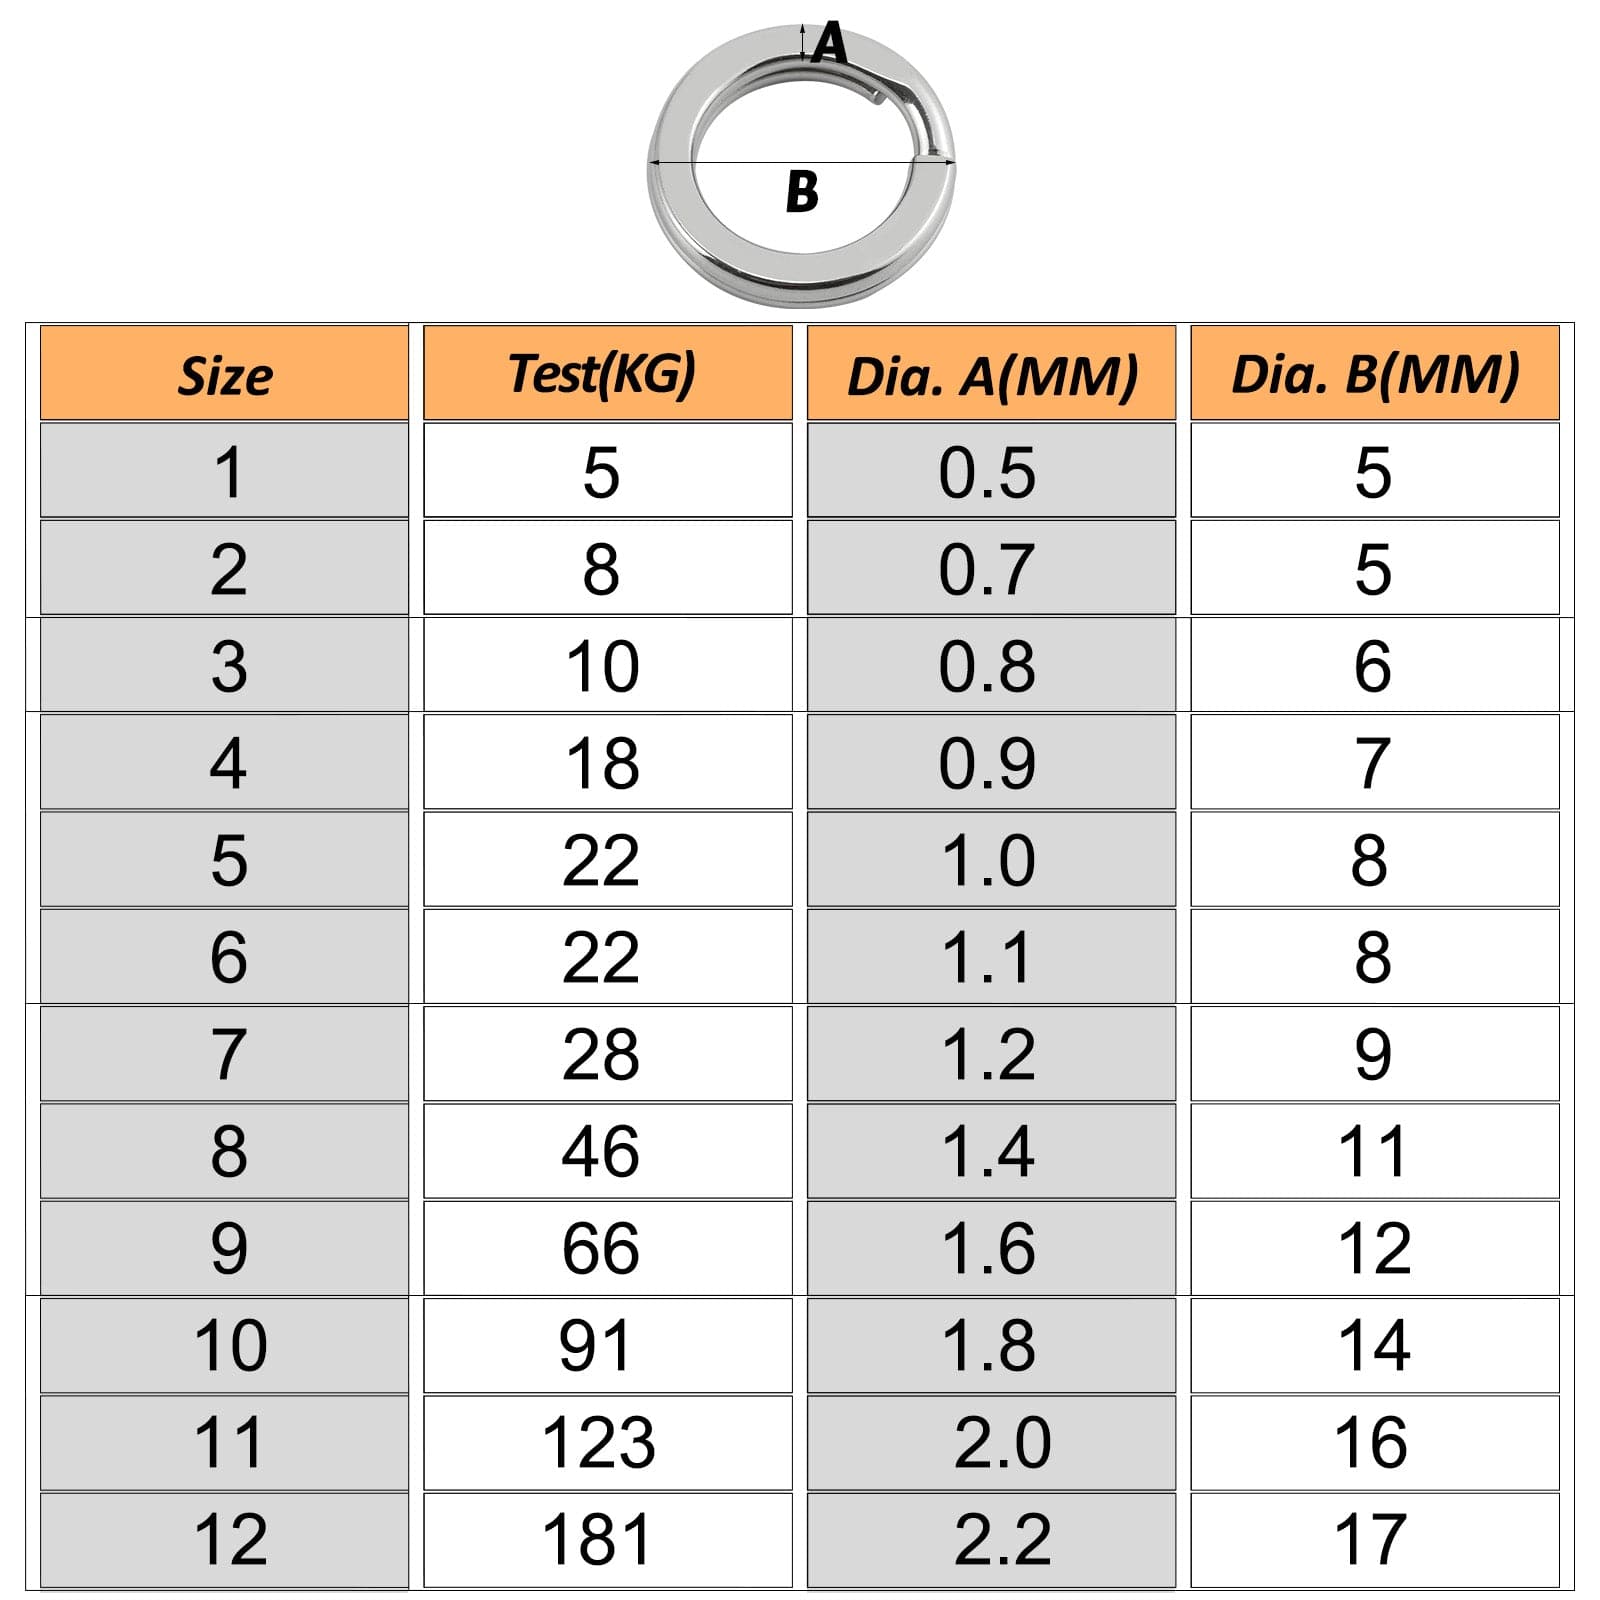Image resolution: width=1600 pixels, height=1600 pixels.
Task: Click the 123 test weight cell
Action: [x=608, y=1443]
